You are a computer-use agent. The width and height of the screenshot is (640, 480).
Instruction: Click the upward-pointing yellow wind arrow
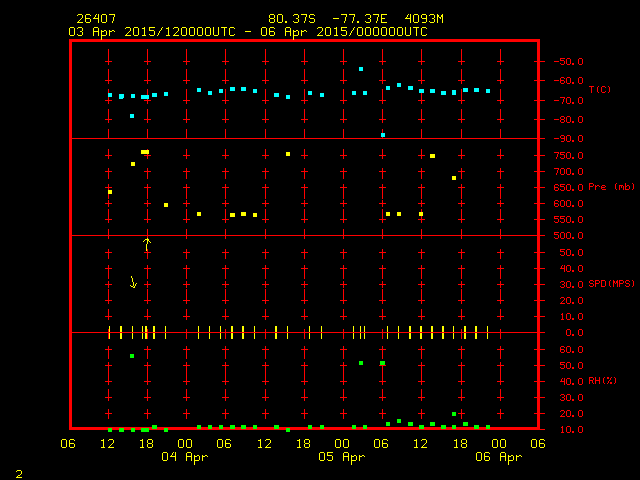(147, 243)
